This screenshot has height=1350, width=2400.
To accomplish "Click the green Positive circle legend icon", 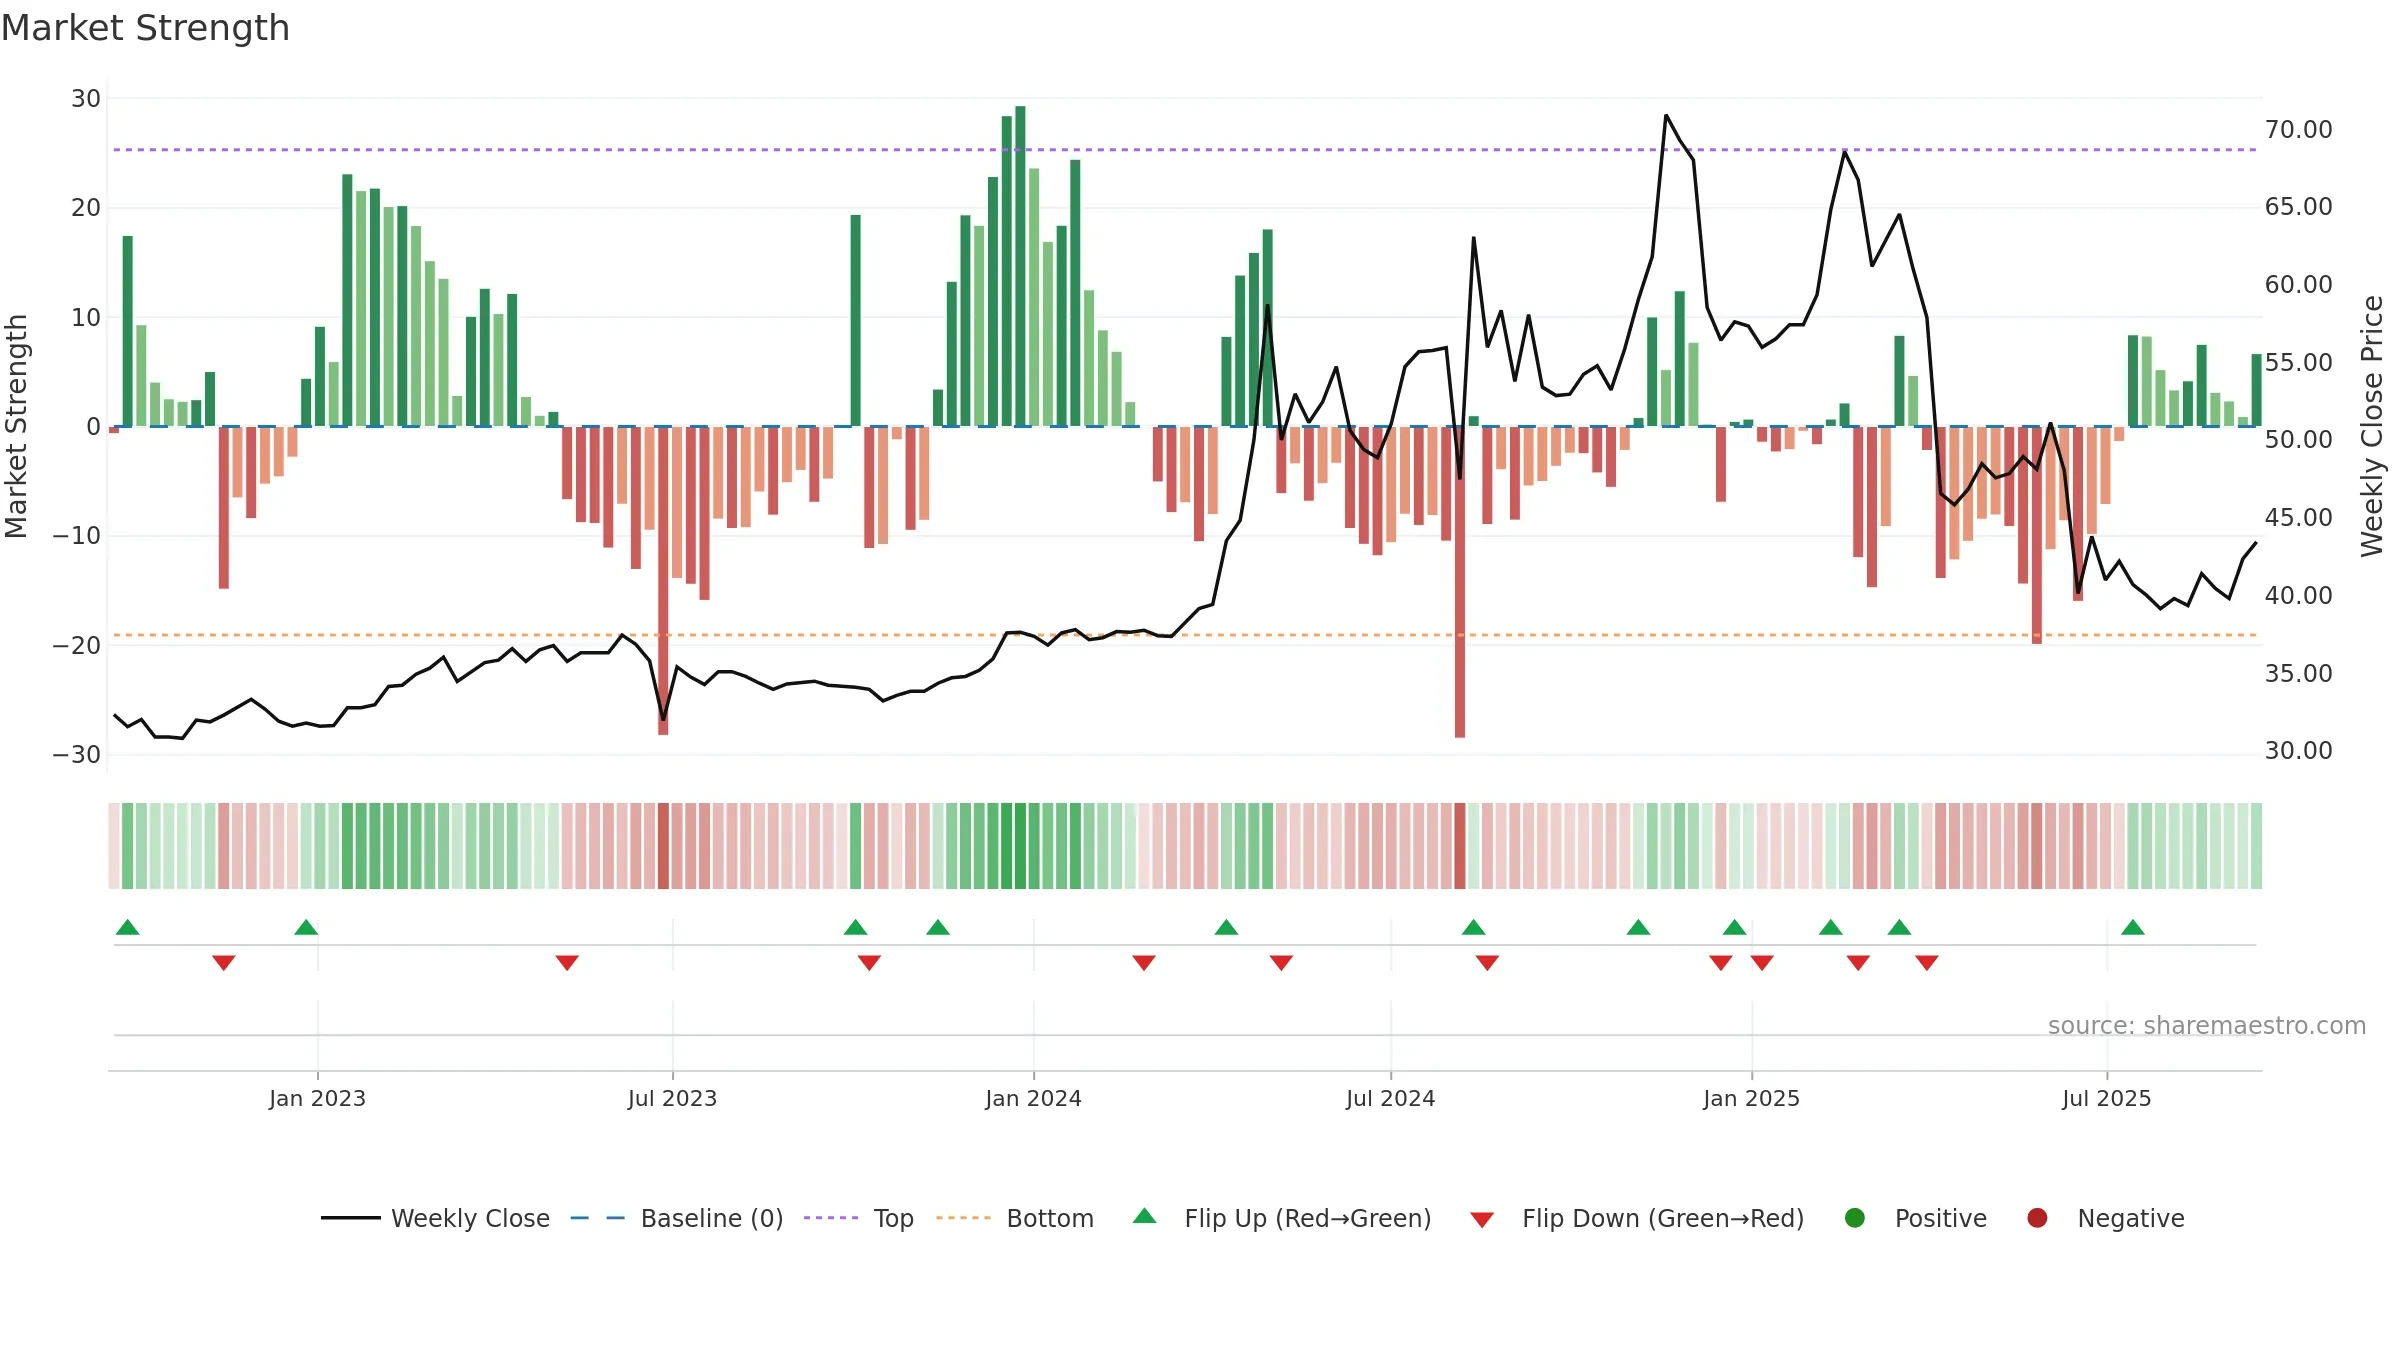I will point(1855,1218).
